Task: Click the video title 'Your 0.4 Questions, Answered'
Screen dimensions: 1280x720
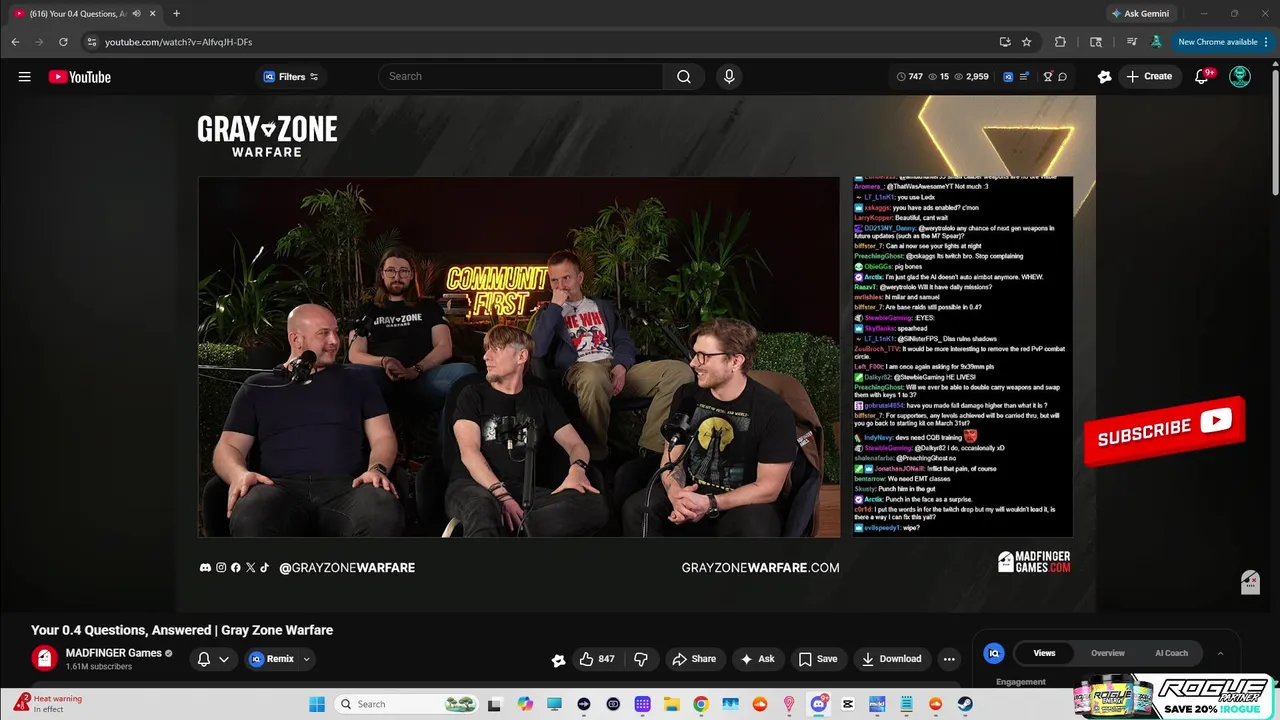Action: click(x=182, y=630)
